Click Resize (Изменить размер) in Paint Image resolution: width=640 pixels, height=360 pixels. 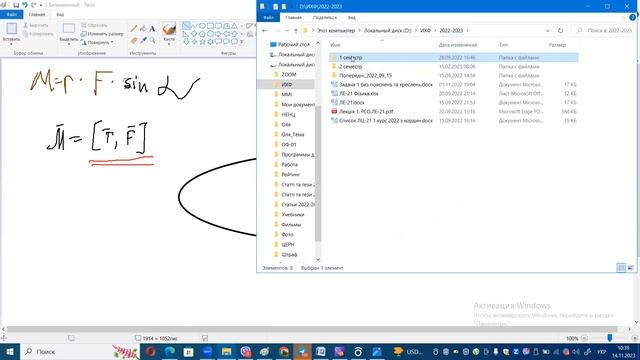click(x=102, y=34)
